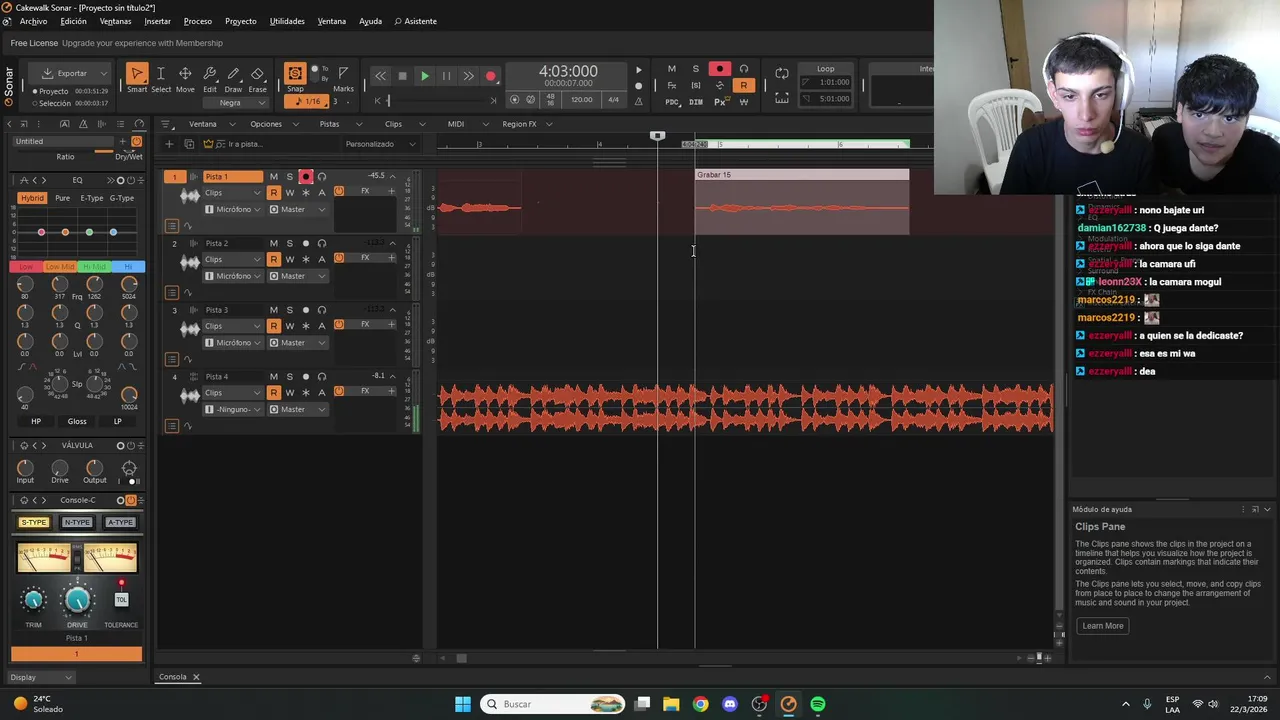Viewport: 1280px width, 720px height.
Task: Click Learn More in help module
Action: pos(1103,626)
